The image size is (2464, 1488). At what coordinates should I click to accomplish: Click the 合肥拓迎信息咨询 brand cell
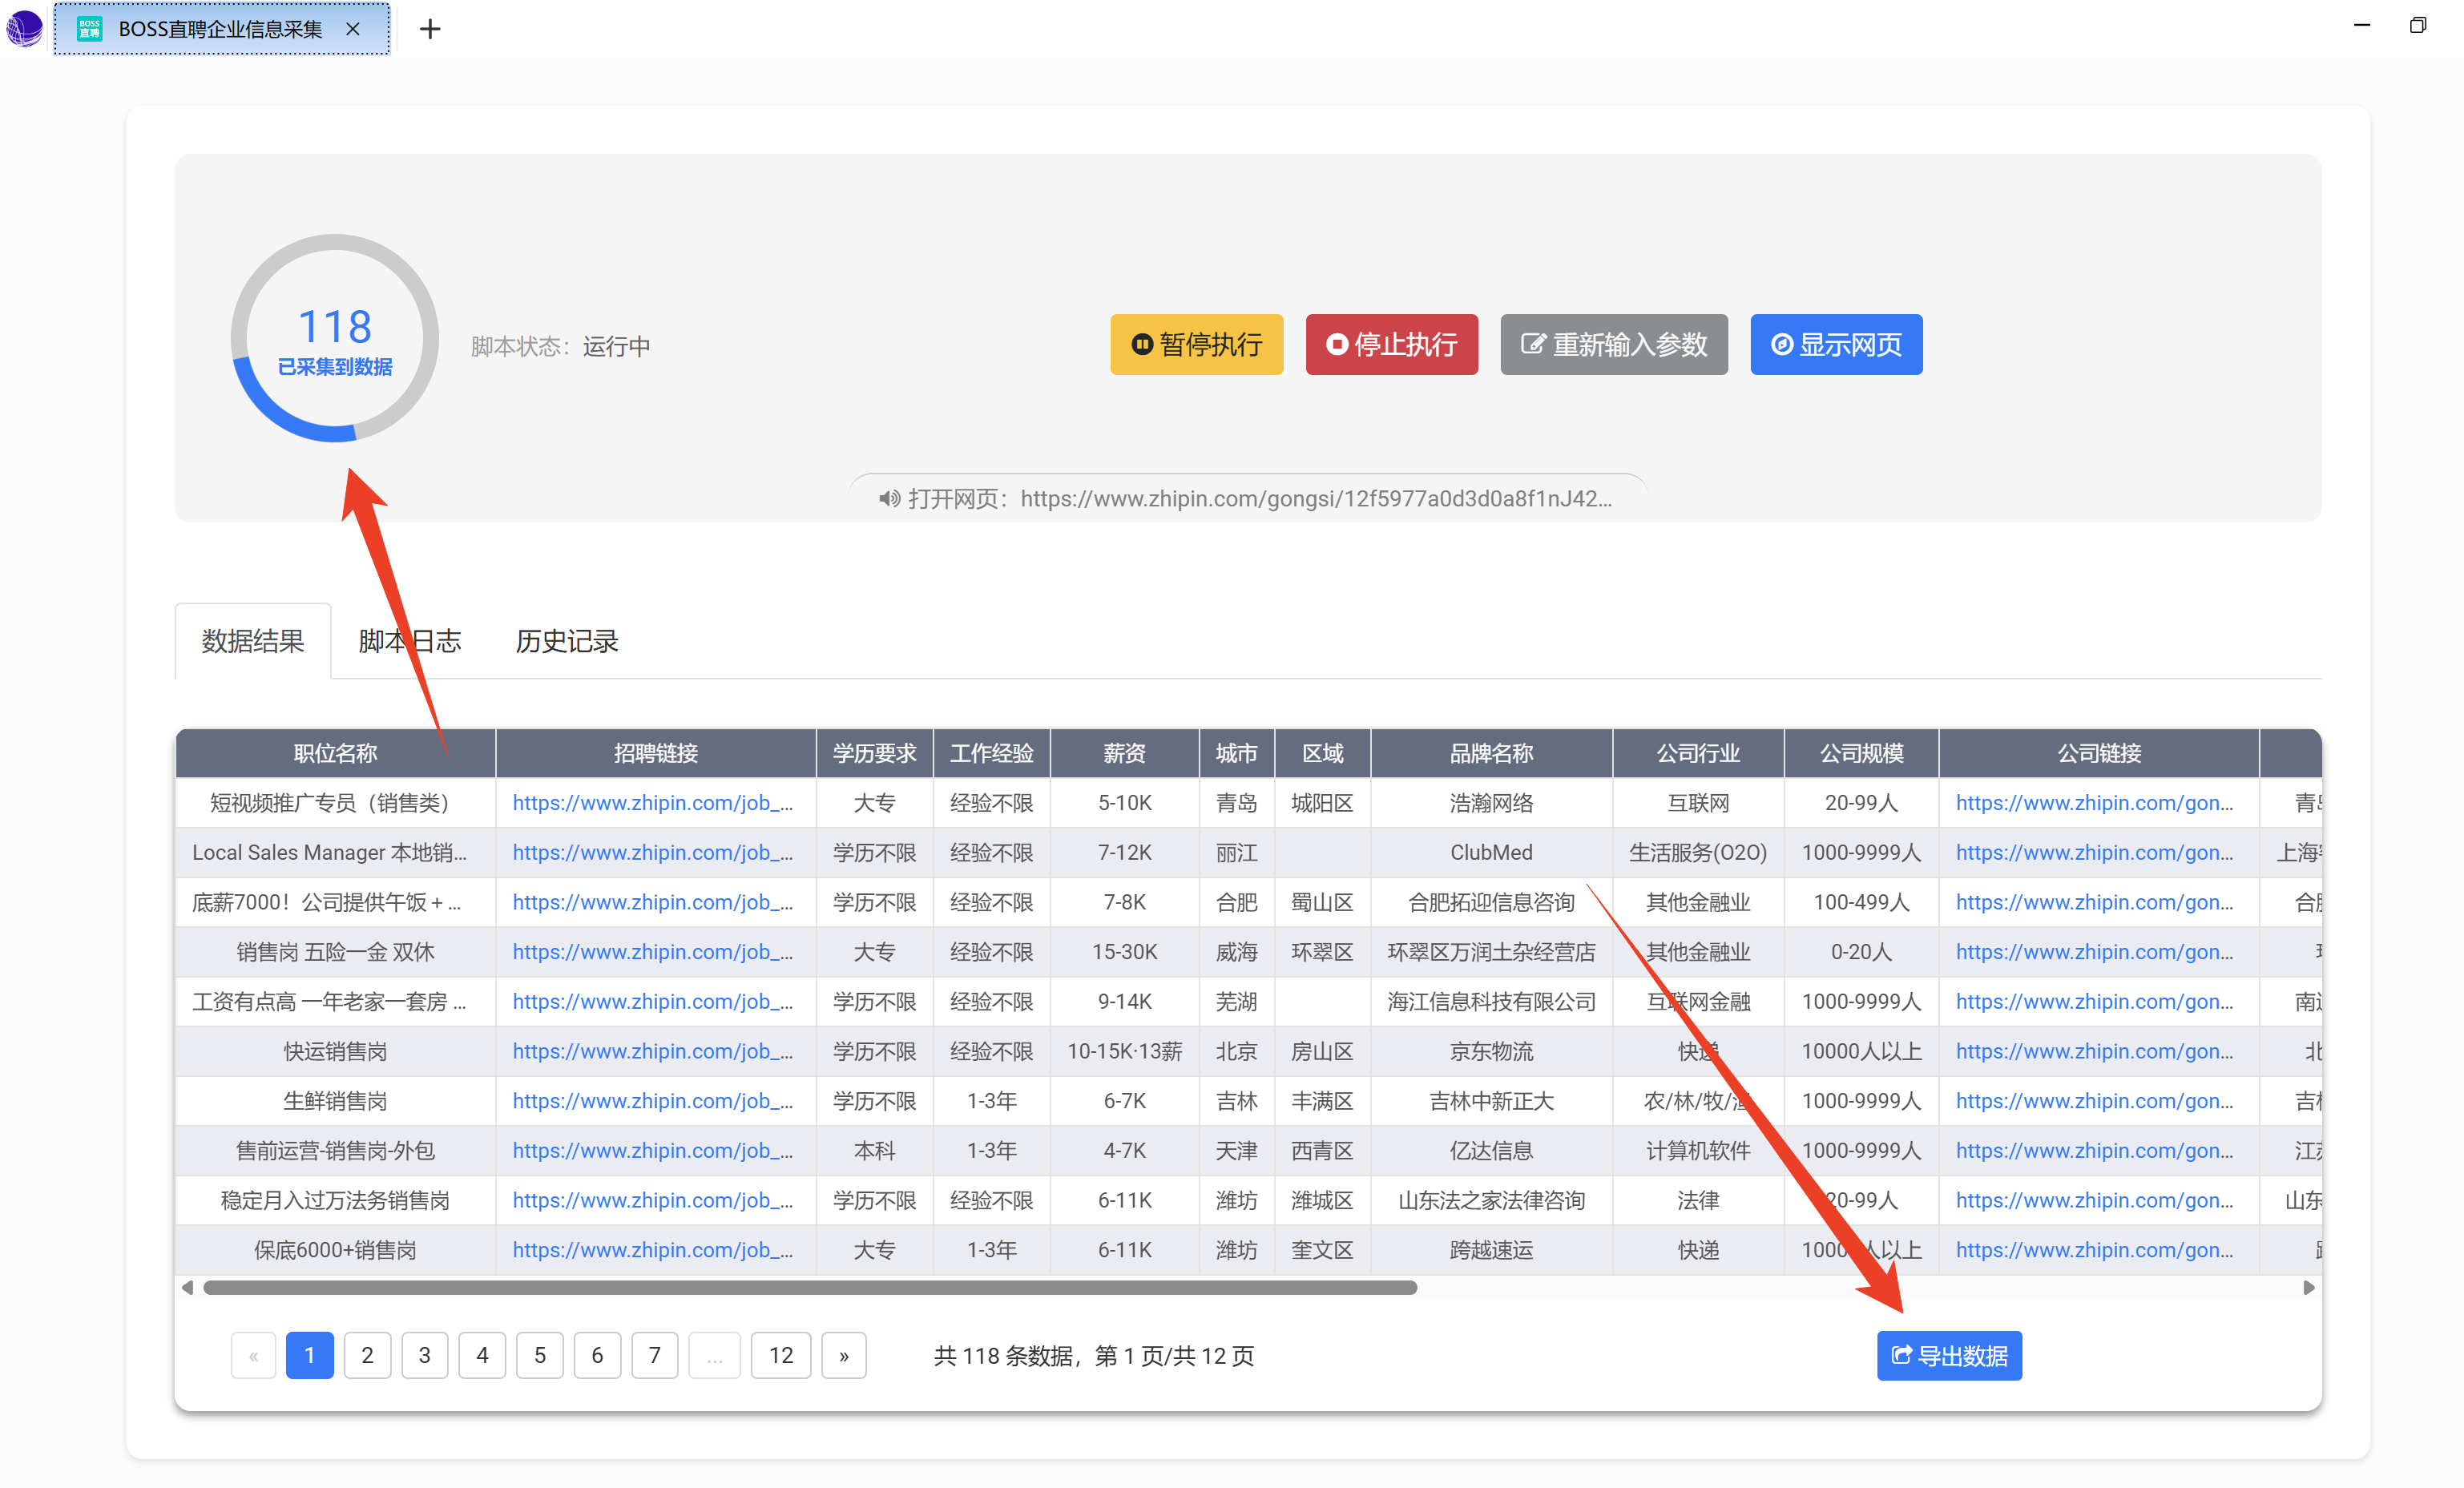1491,903
